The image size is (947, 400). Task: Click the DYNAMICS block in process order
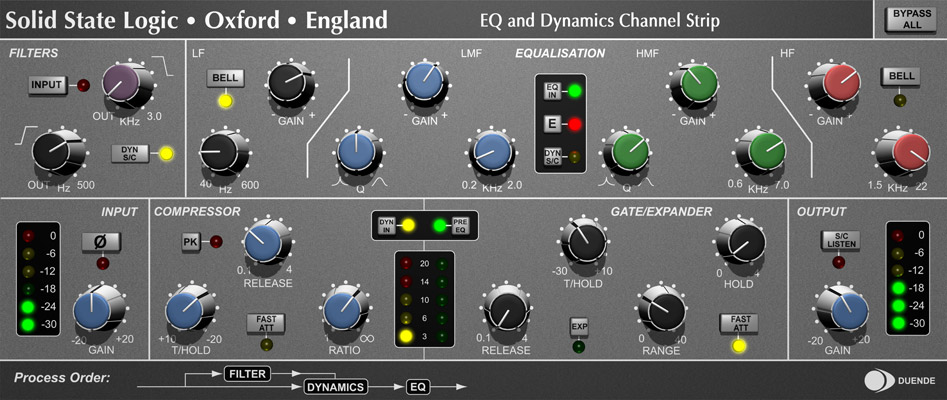(335, 386)
